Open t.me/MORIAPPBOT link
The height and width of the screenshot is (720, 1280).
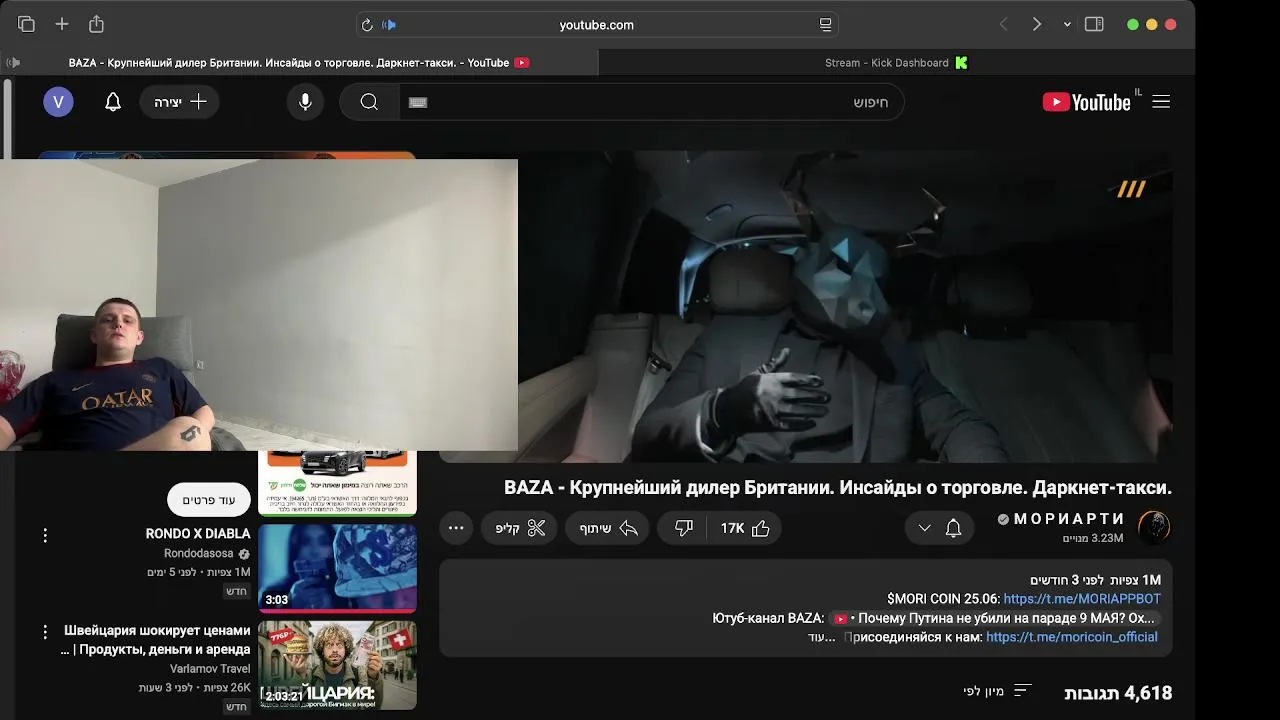tap(1082, 599)
